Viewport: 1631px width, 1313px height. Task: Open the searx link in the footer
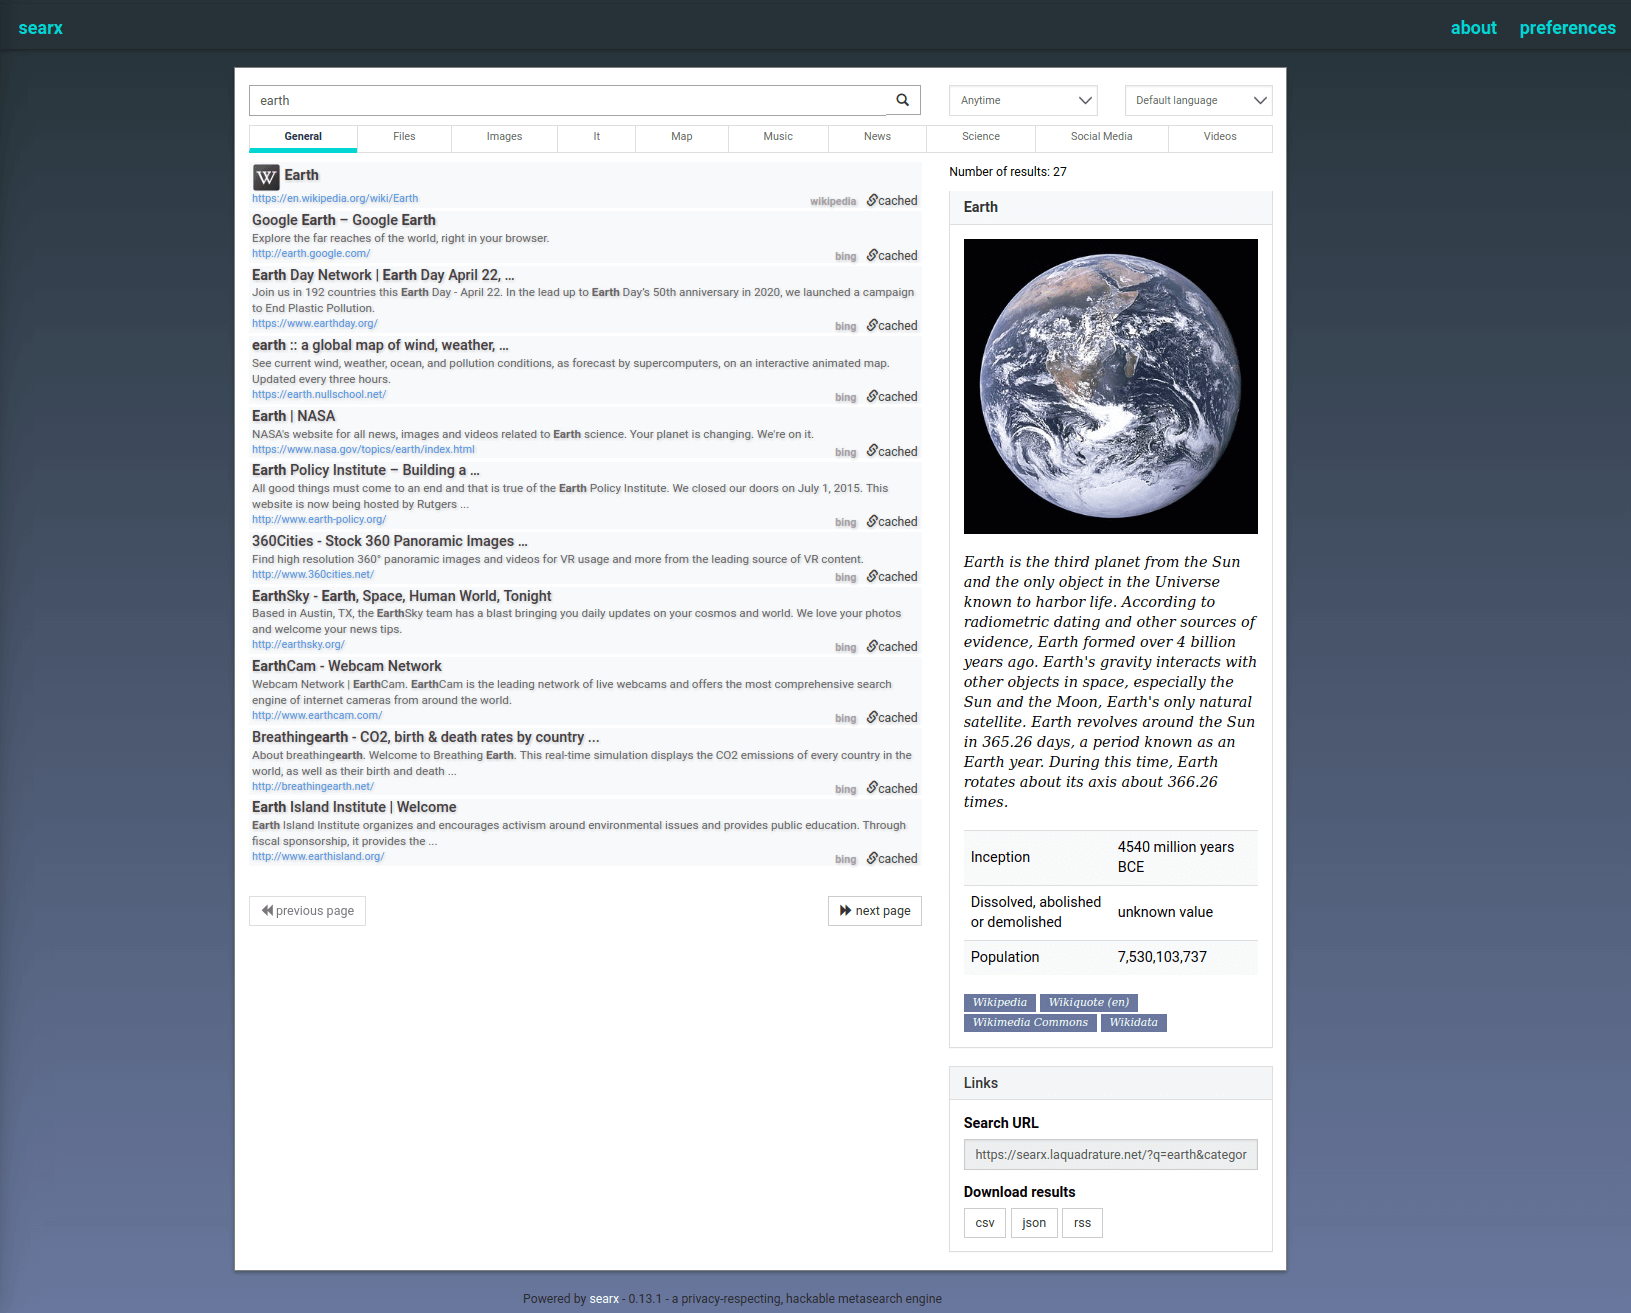[x=604, y=1299]
